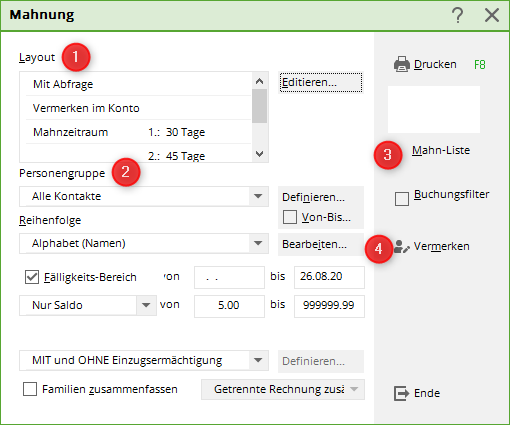
Task: Close the Mahnung dialog with X
Action: [492, 15]
